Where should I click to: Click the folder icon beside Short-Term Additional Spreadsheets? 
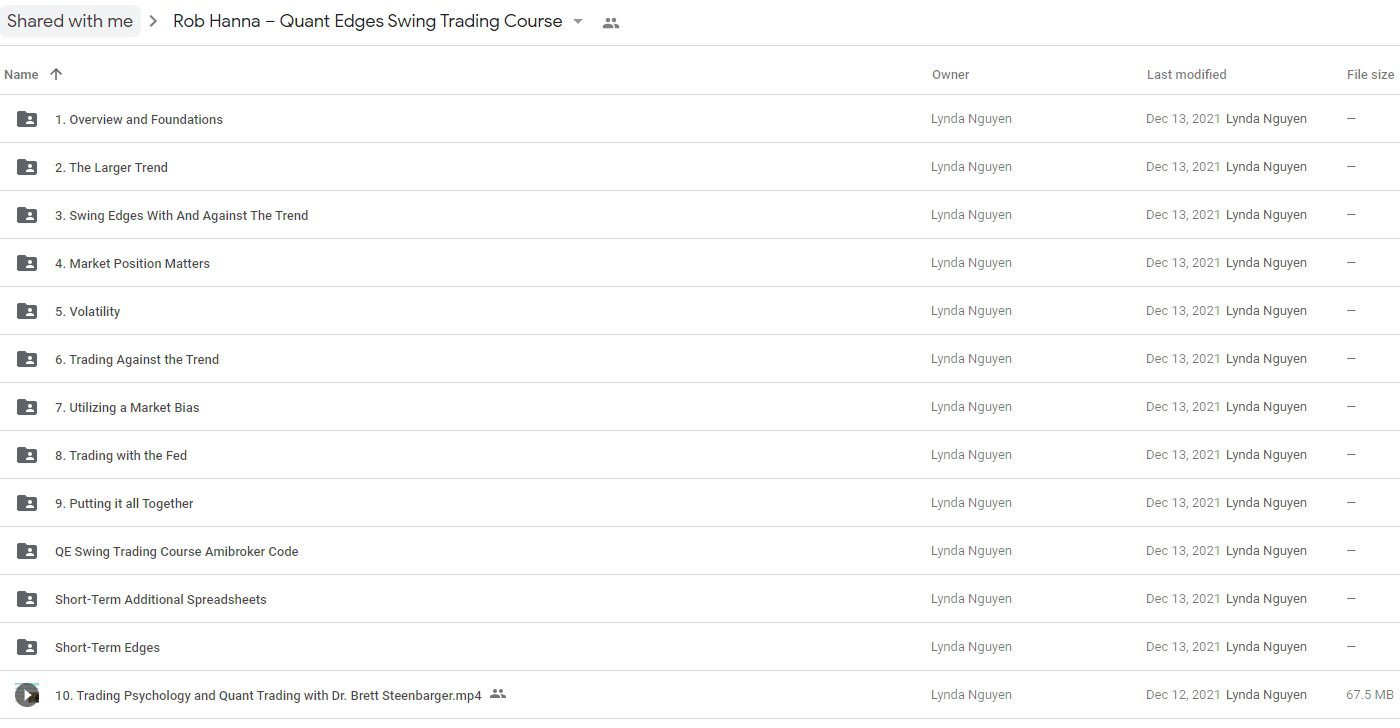[x=27, y=599]
